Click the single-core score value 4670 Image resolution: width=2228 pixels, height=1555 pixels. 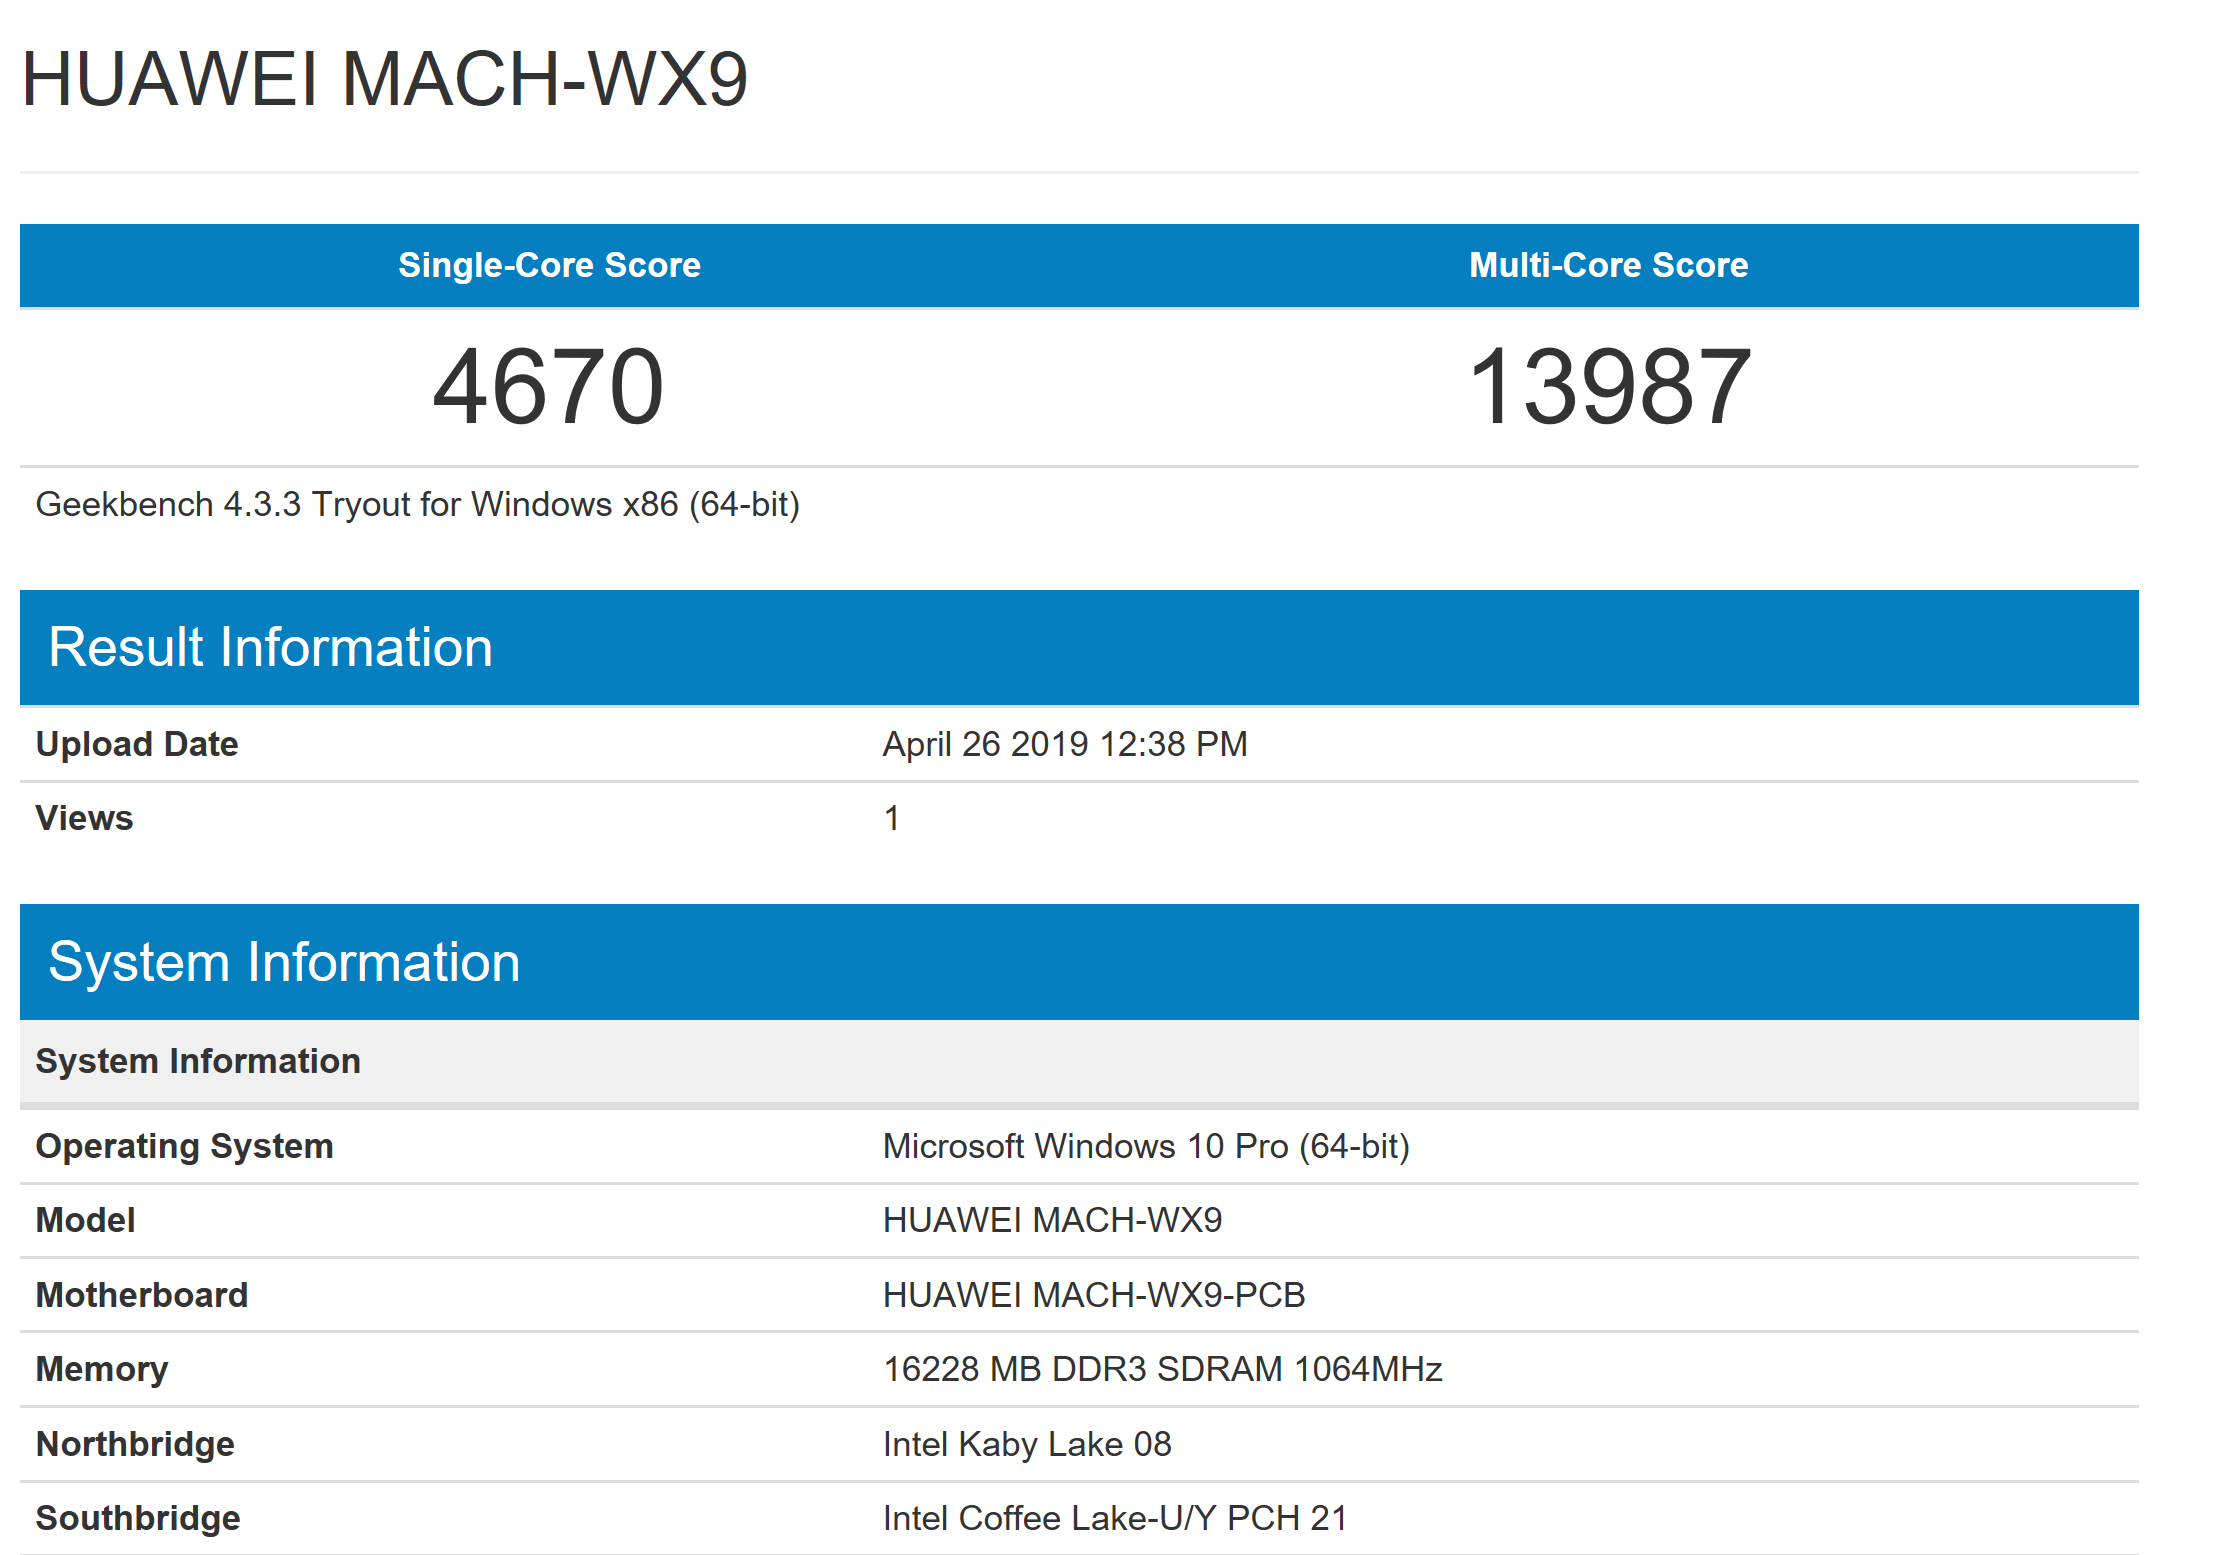pos(548,387)
